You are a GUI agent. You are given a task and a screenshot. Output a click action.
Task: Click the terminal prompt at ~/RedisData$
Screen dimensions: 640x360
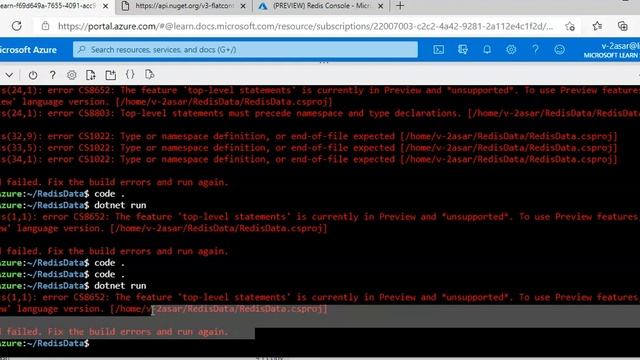tap(44, 343)
